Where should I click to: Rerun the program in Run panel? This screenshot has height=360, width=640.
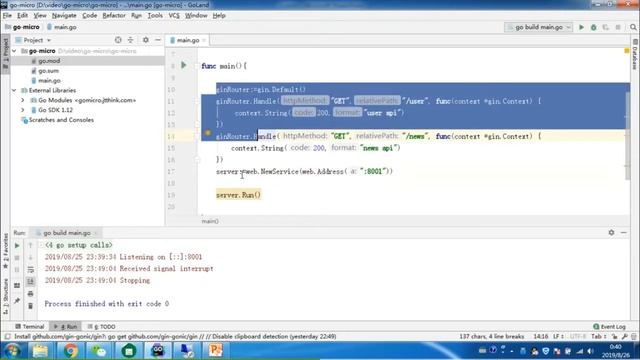(17, 246)
